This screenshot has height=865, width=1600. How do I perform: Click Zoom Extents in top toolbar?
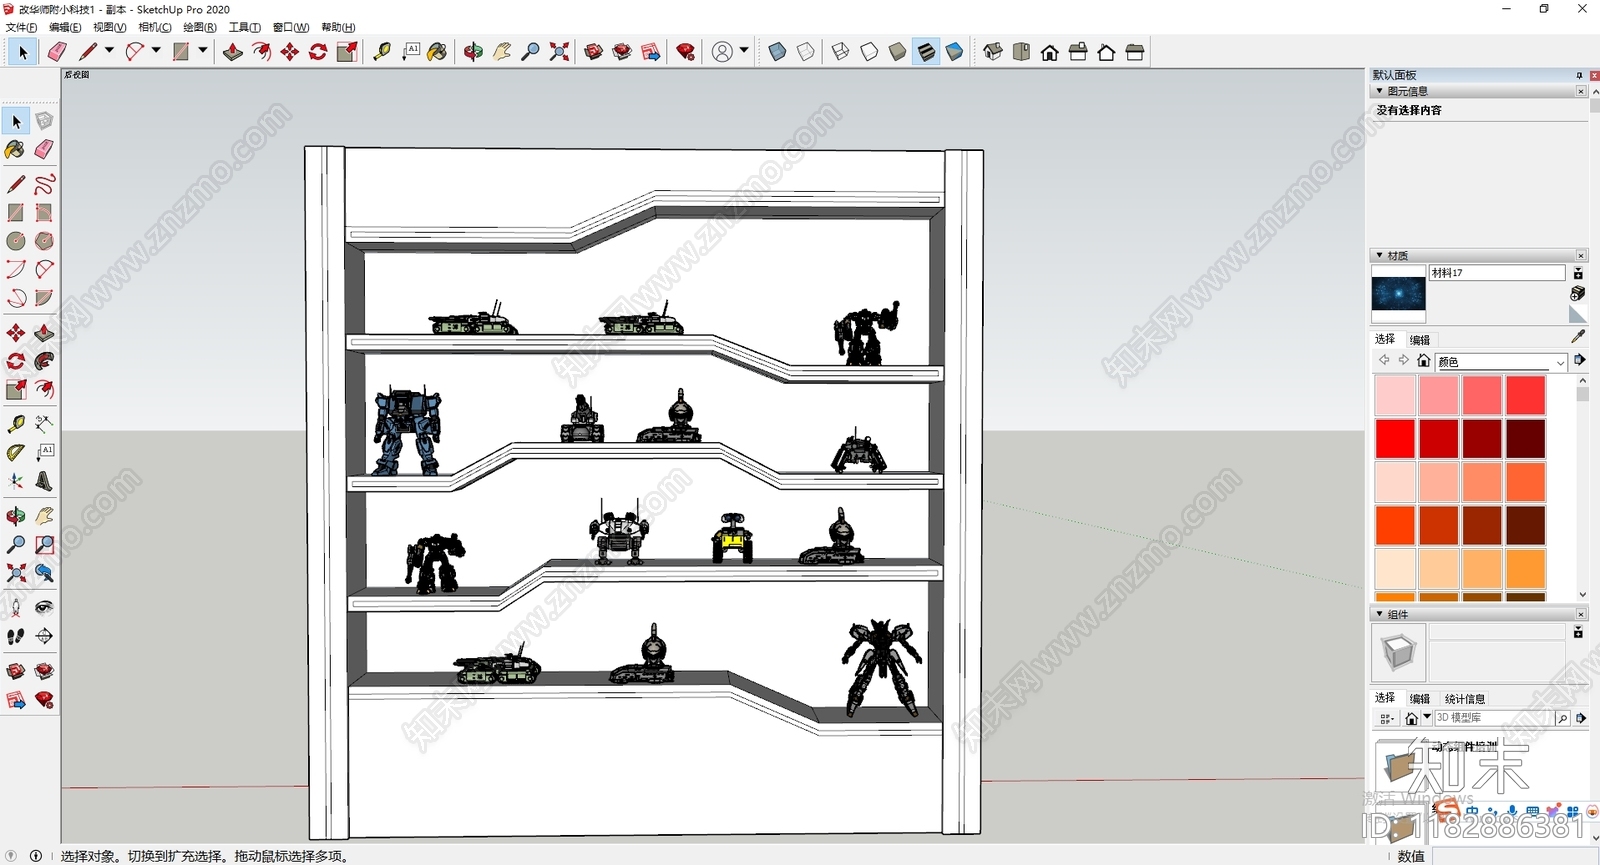pyautogui.click(x=560, y=52)
